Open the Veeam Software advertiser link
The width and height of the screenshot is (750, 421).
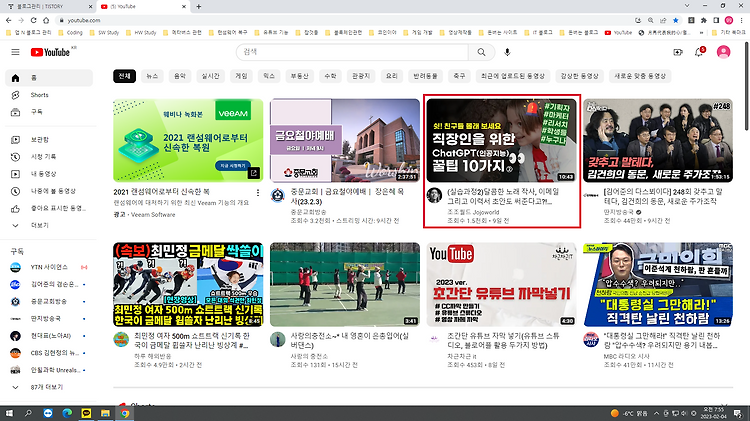point(153,215)
